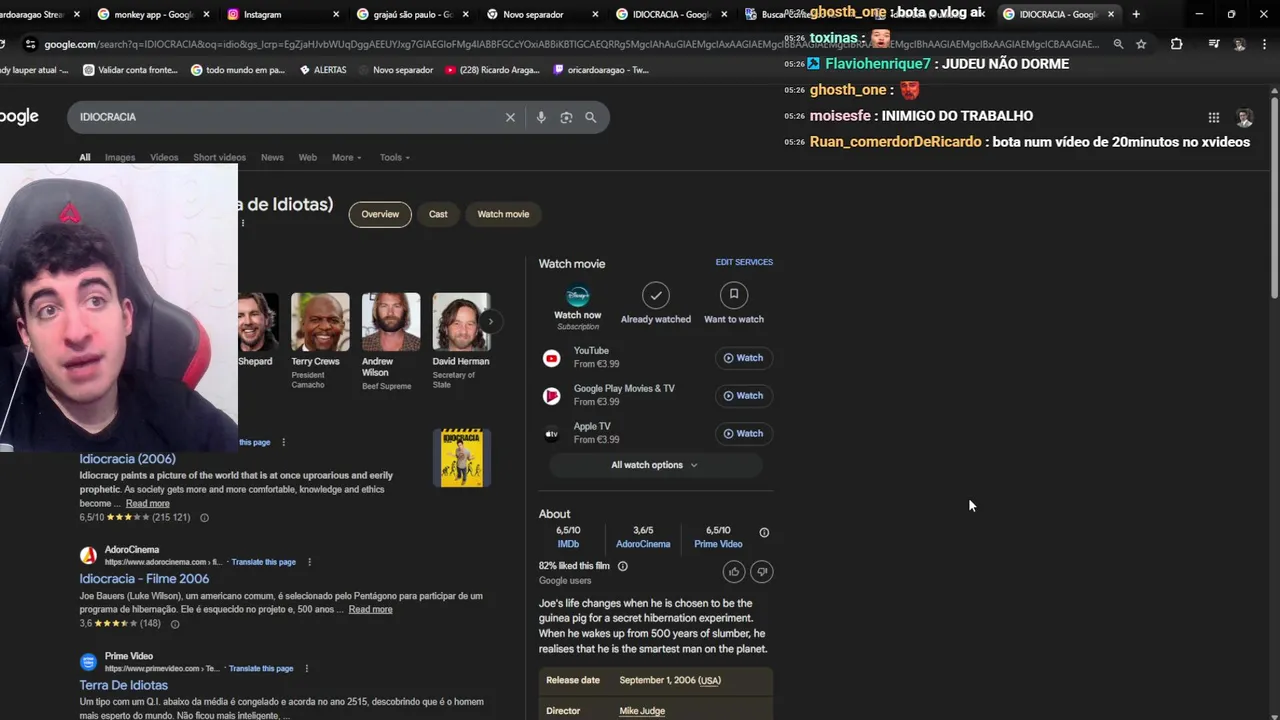Click thumbs down for this film
Screen dimensions: 1280x720
click(x=762, y=572)
